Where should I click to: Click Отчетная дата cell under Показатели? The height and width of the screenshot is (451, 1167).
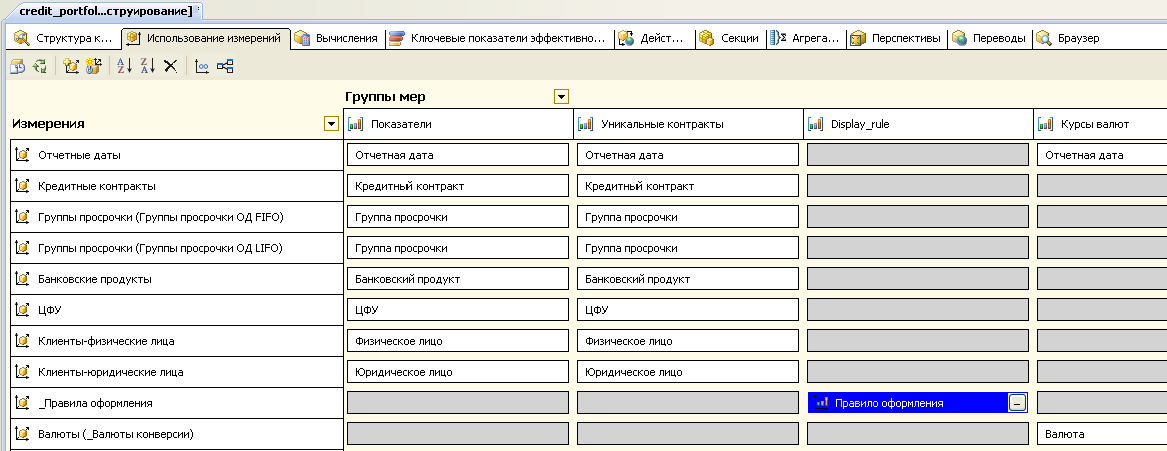tap(458, 155)
